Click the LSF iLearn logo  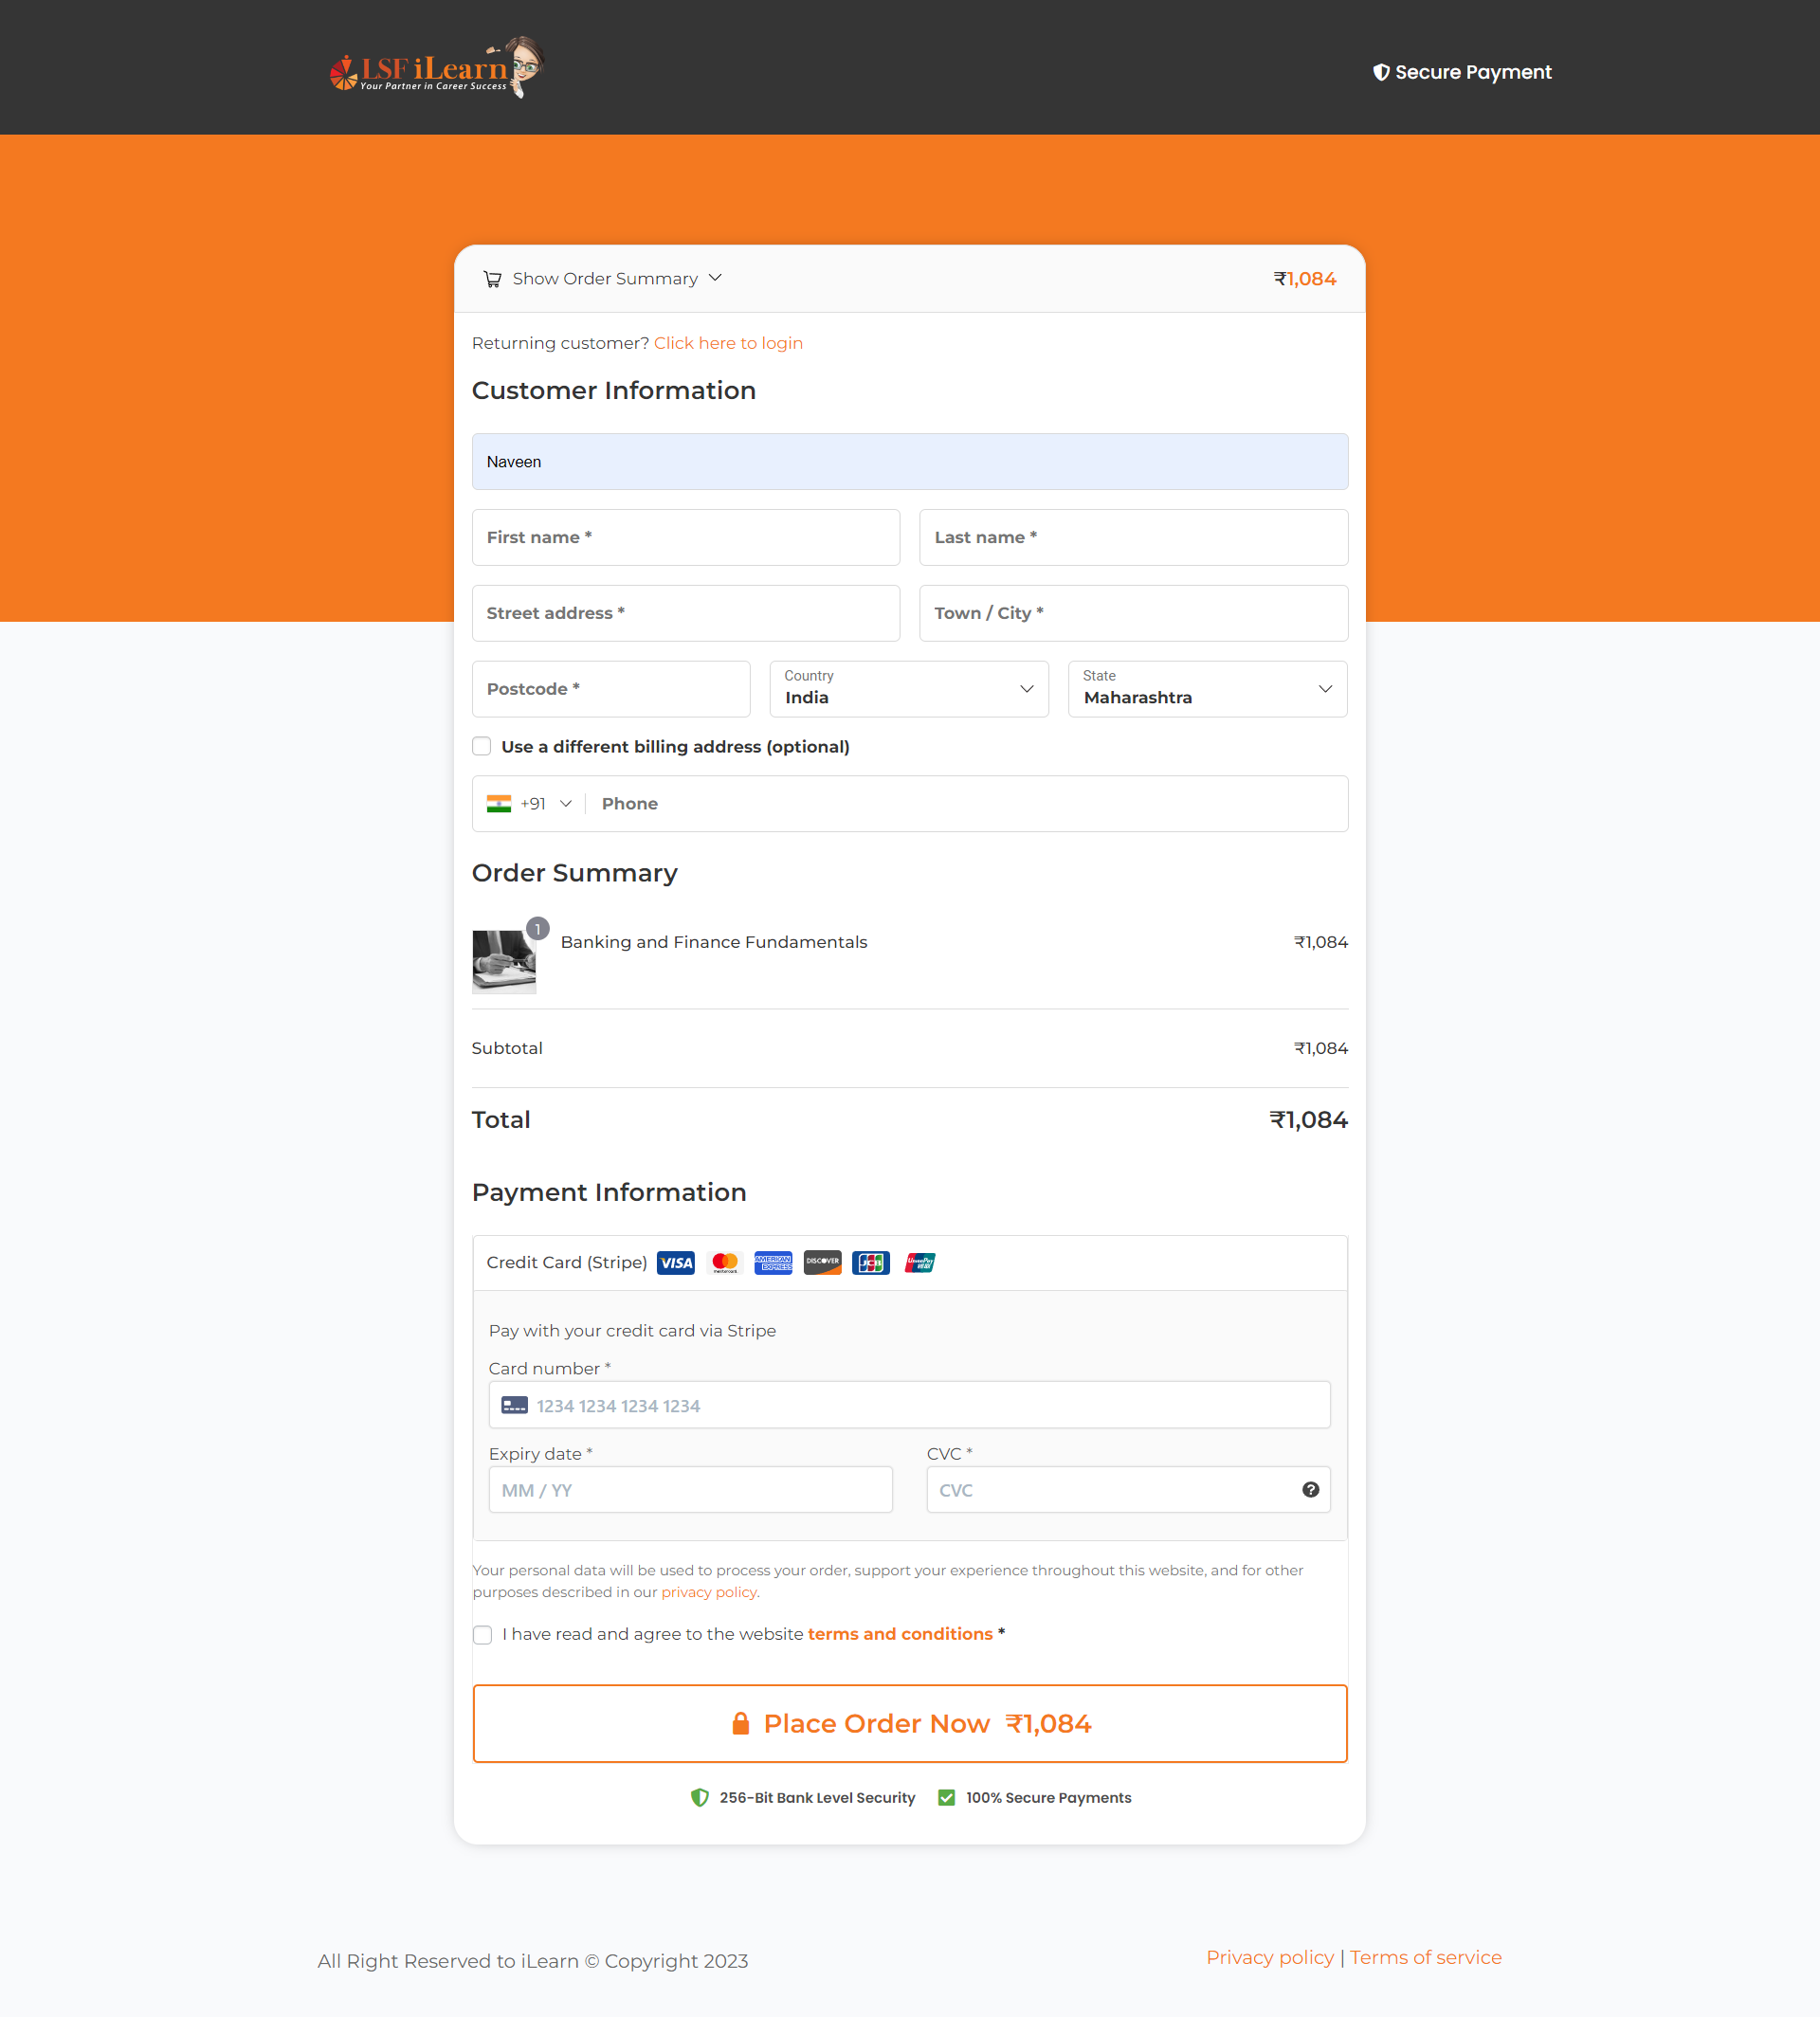435,68
